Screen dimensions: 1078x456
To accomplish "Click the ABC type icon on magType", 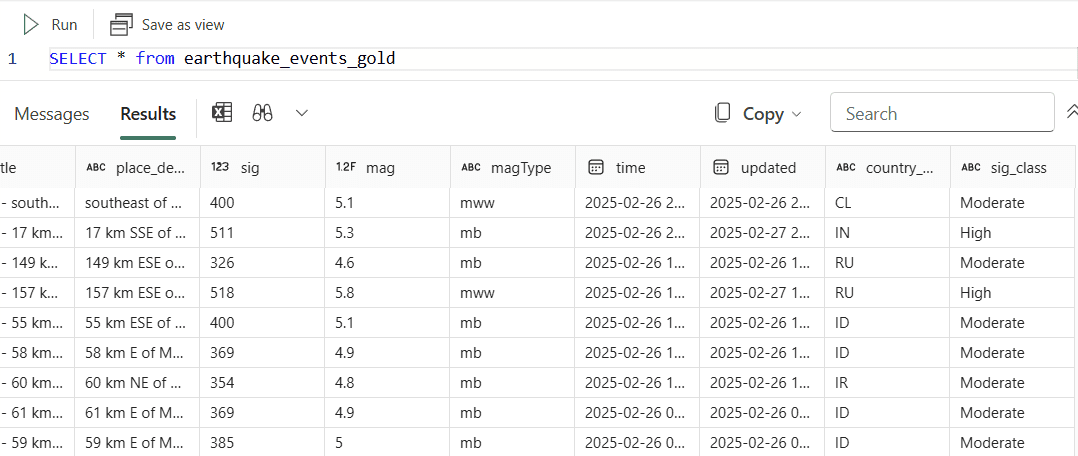I will 471,167.
